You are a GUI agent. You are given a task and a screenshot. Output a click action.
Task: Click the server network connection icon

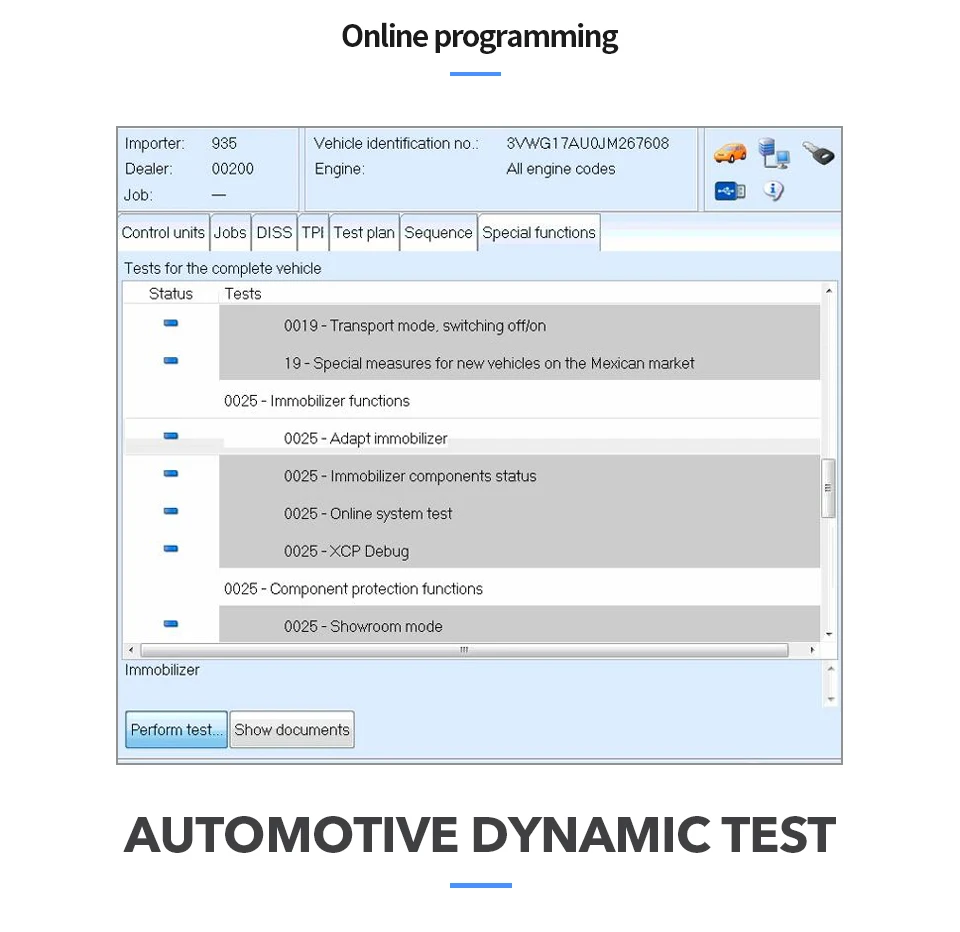click(774, 153)
